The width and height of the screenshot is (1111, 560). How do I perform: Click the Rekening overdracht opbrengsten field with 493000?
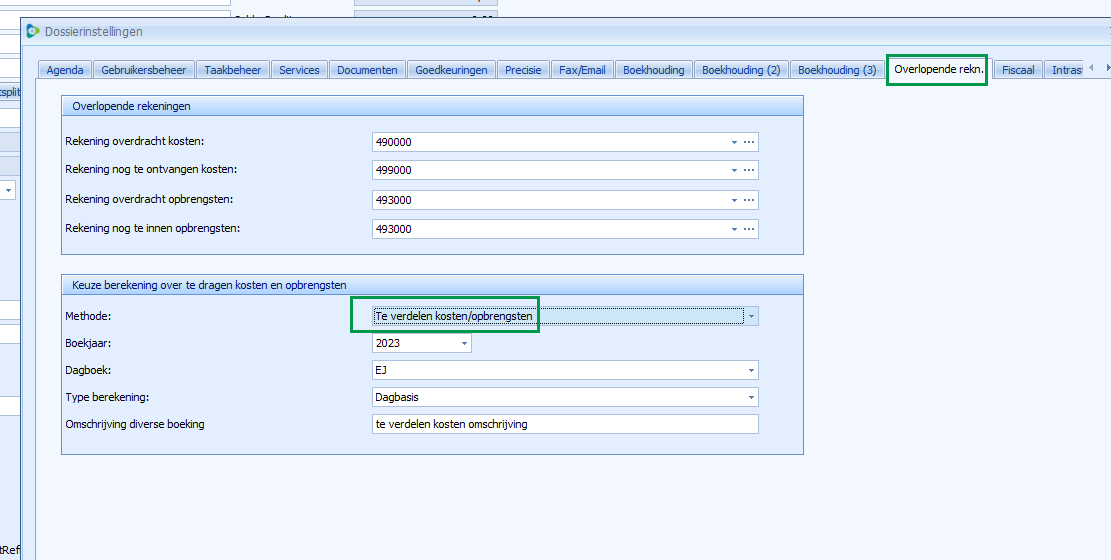(x=550, y=200)
